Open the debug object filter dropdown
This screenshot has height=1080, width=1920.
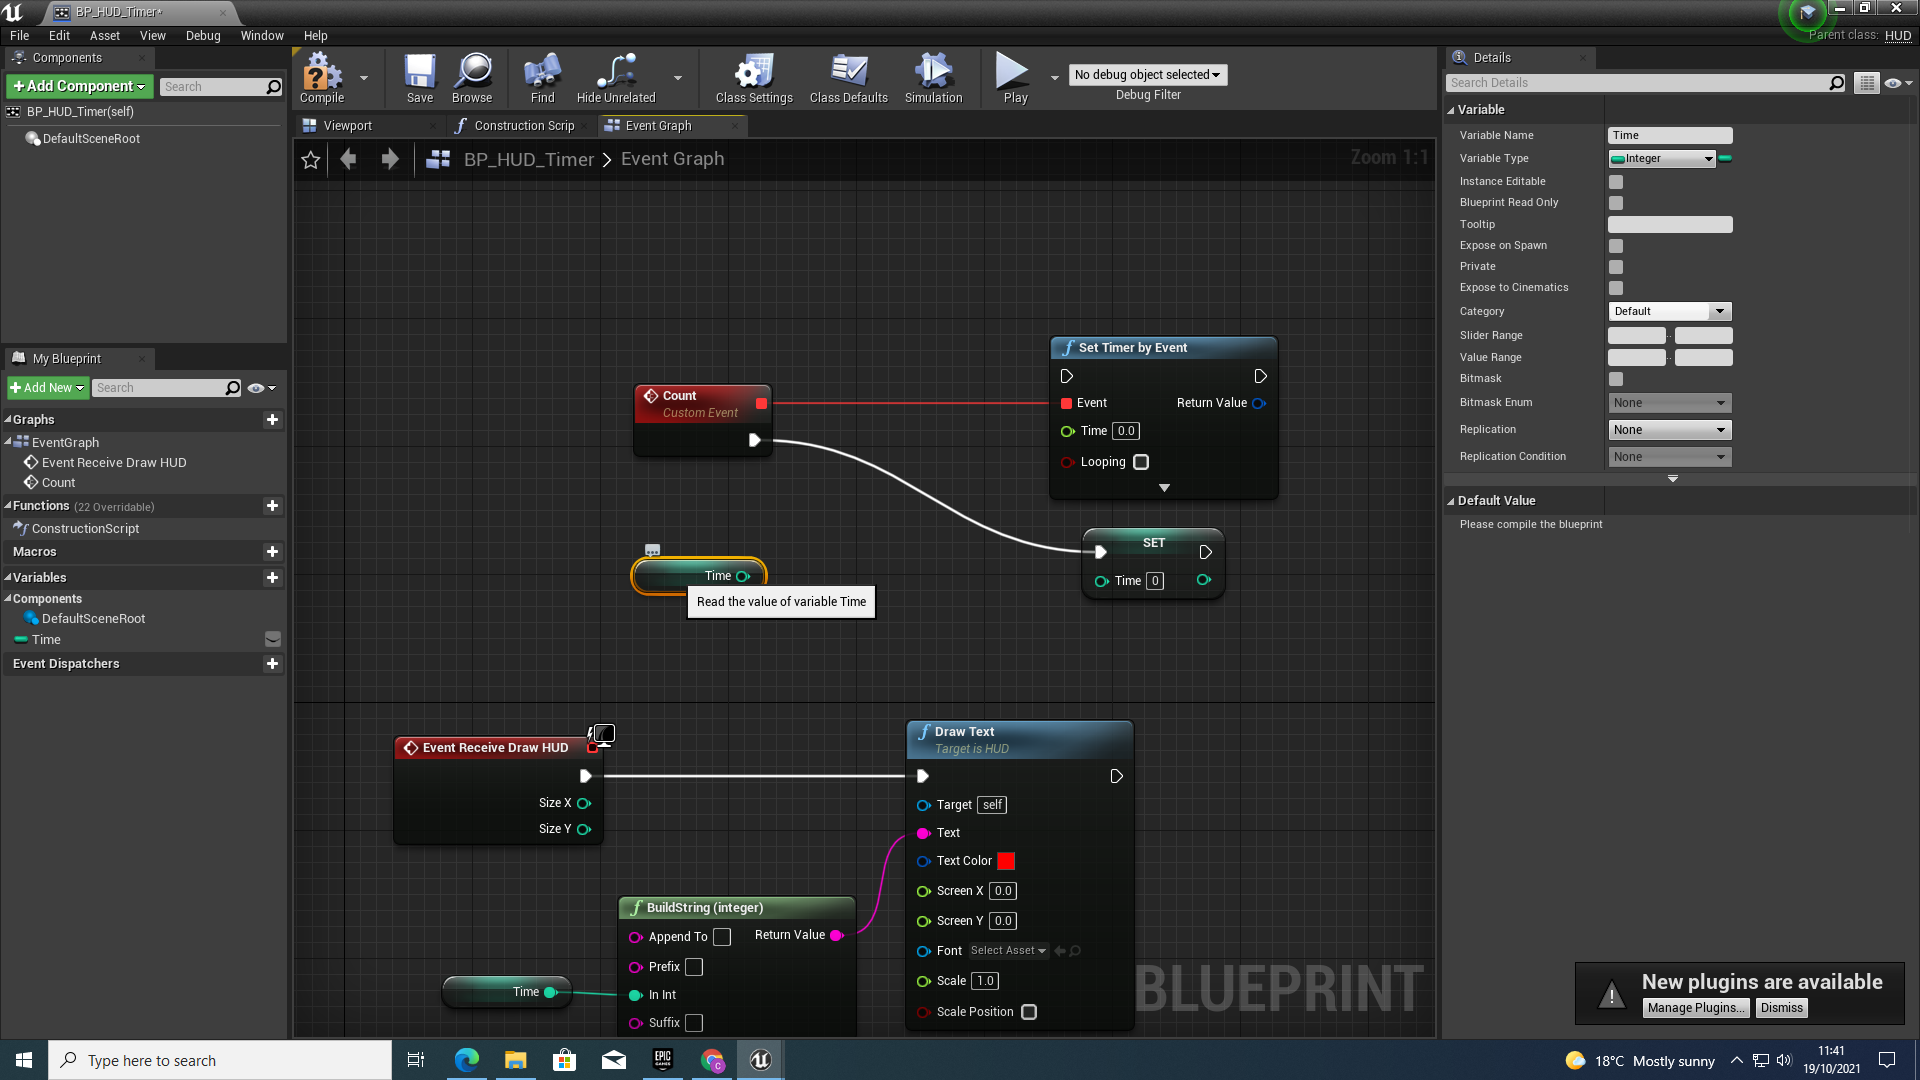click(1148, 75)
